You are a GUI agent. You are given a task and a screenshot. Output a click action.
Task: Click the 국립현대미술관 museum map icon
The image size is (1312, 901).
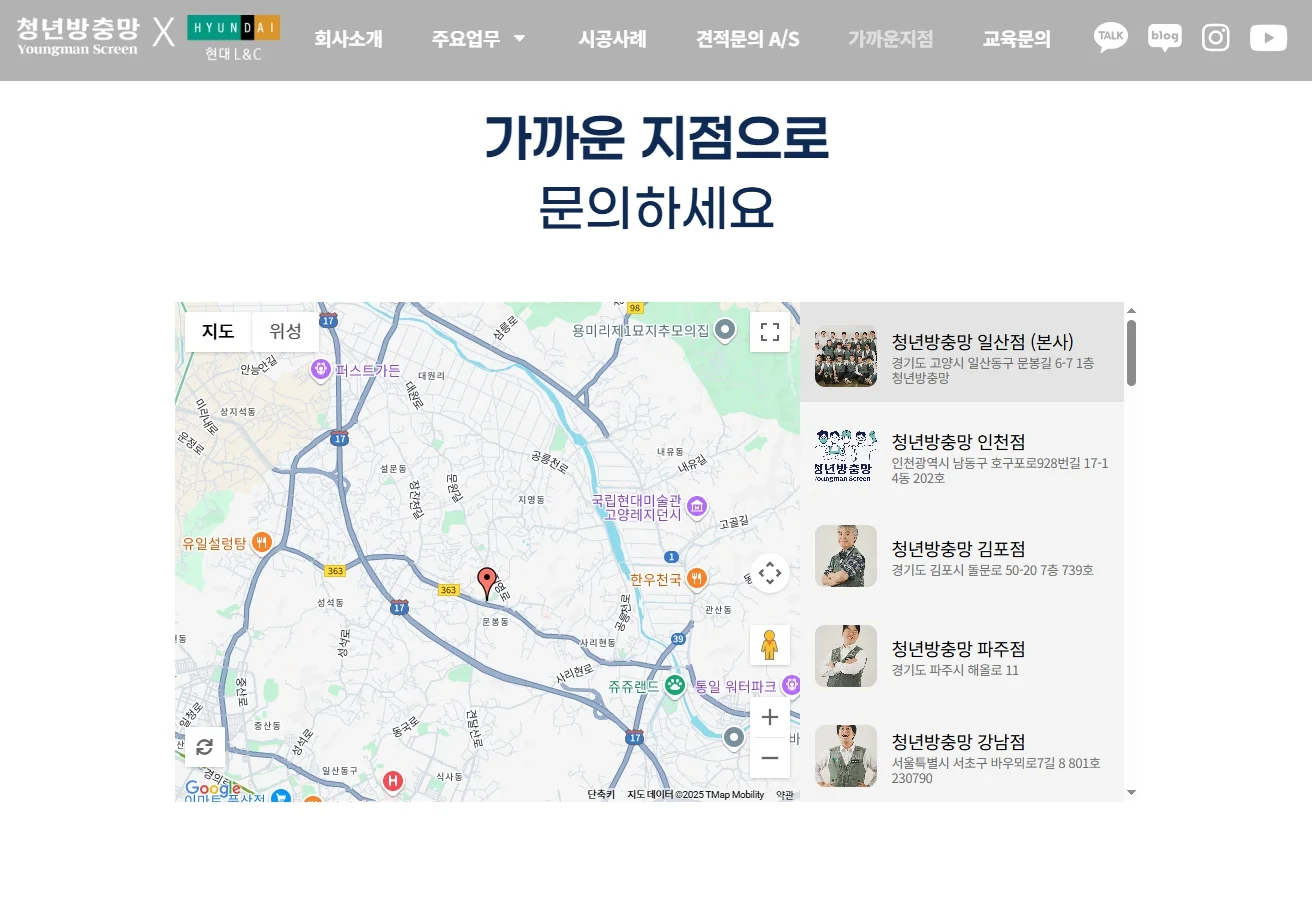(x=697, y=506)
